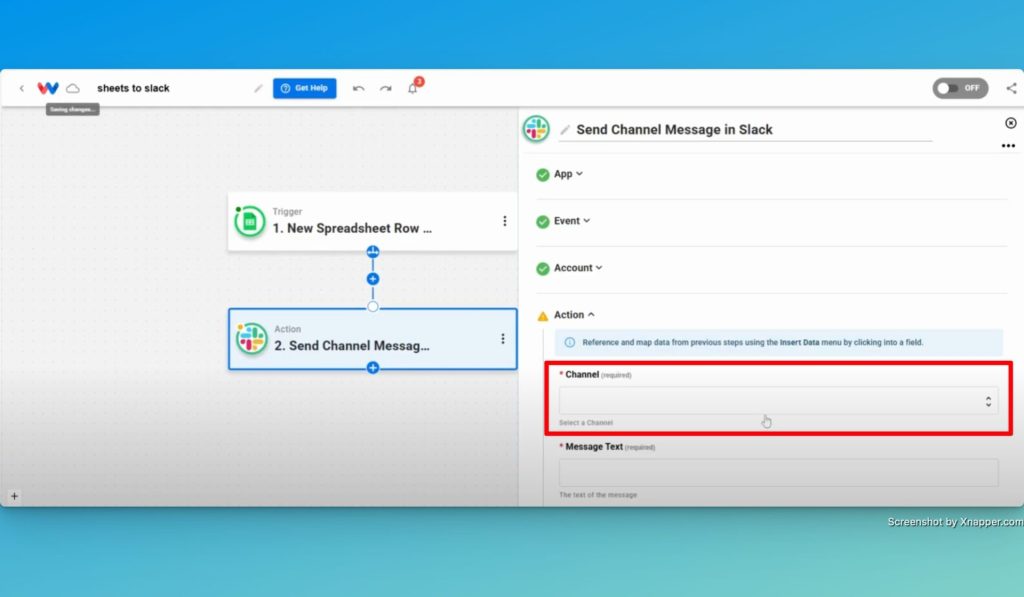Undo the last change
Screen dimensions: 1024x597
359,88
